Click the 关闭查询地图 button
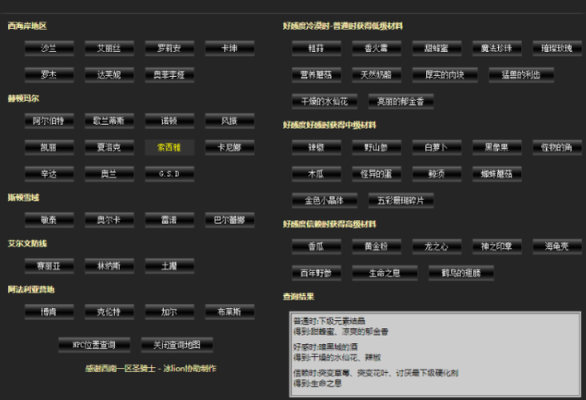Screen dimensions: 586x400 coord(177,345)
